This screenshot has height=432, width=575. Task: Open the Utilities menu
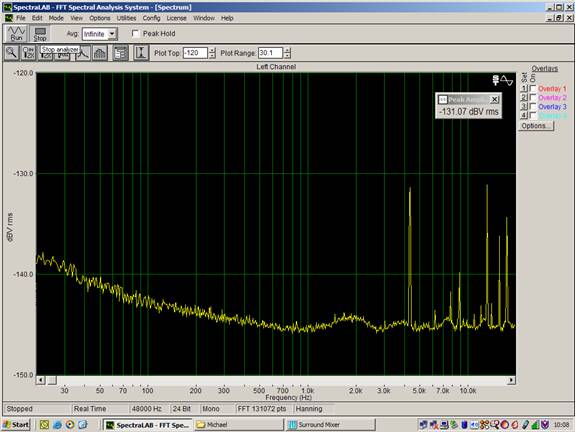(x=126, y=18)
